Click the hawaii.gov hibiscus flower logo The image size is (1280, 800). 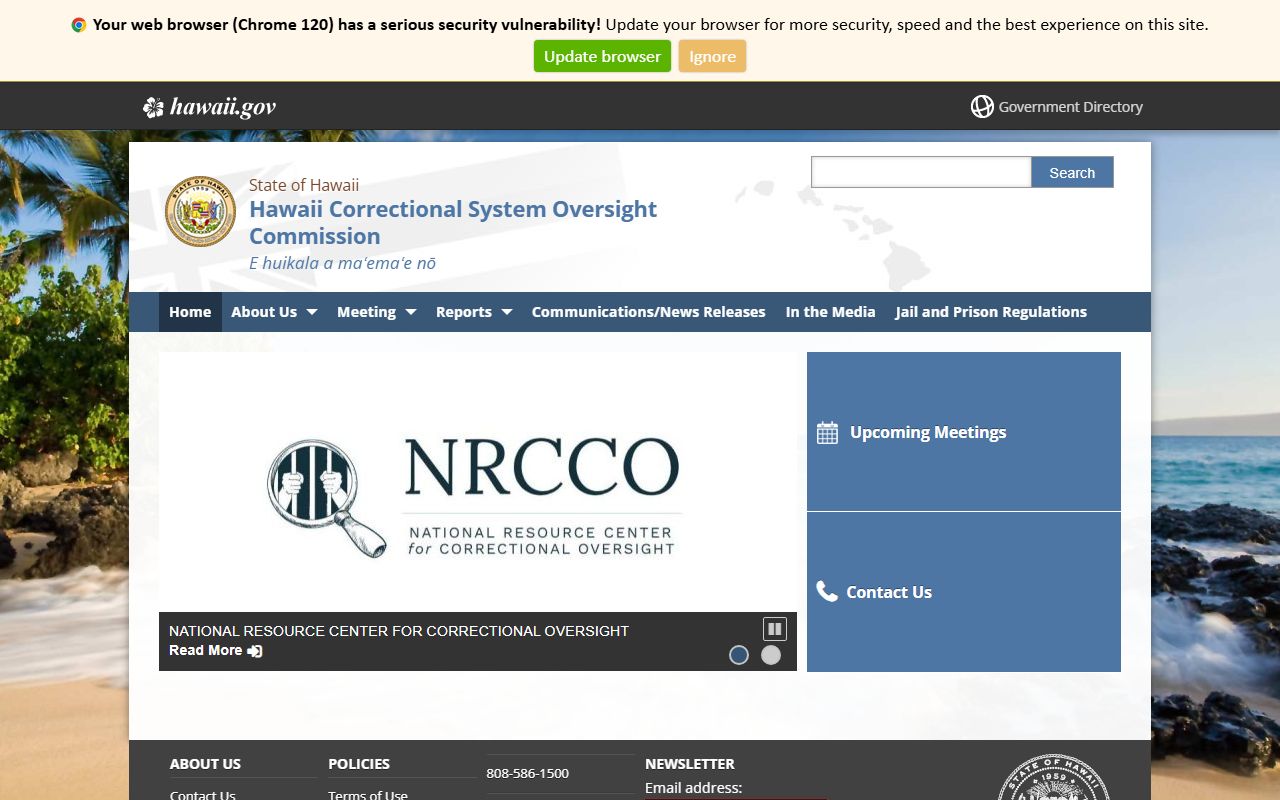[x=153, y=107]
